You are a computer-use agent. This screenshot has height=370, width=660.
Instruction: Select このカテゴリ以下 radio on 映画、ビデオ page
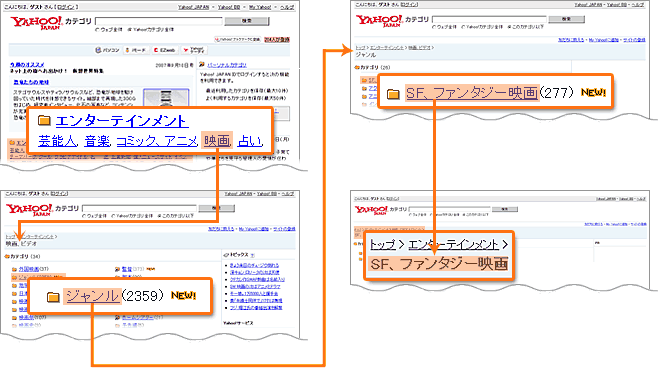(x=159, y=216)
